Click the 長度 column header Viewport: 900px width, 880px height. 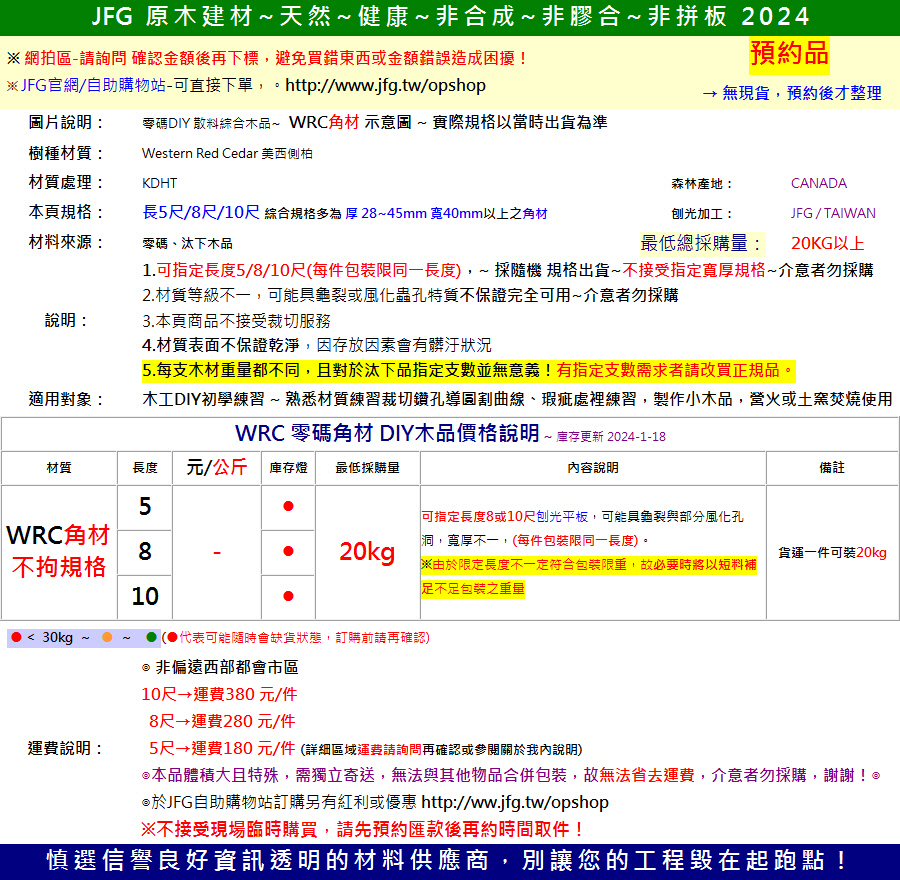(x=145, y=468)
